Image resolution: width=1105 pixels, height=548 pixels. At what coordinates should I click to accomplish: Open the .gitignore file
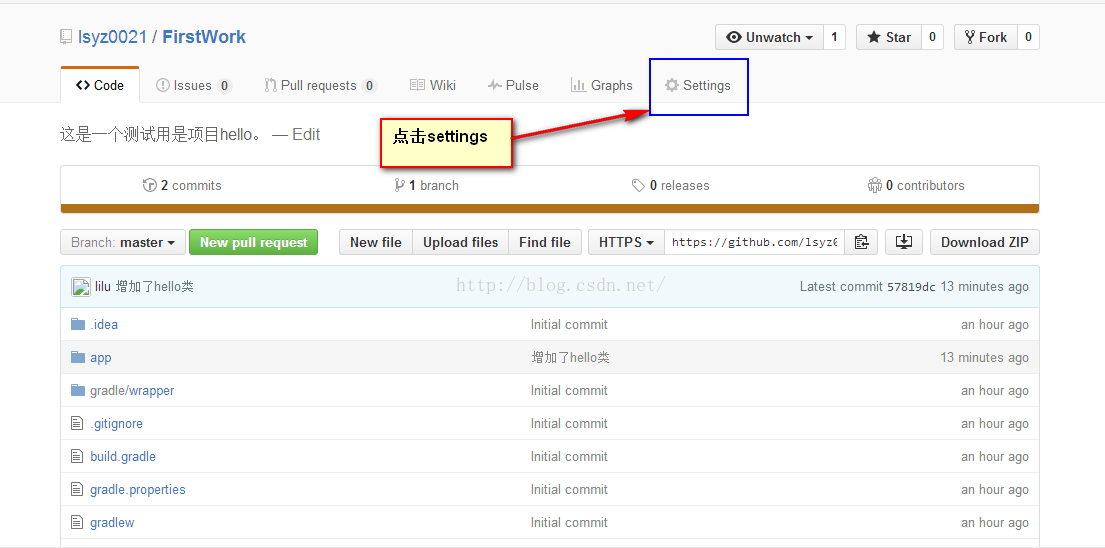point(116,423)
